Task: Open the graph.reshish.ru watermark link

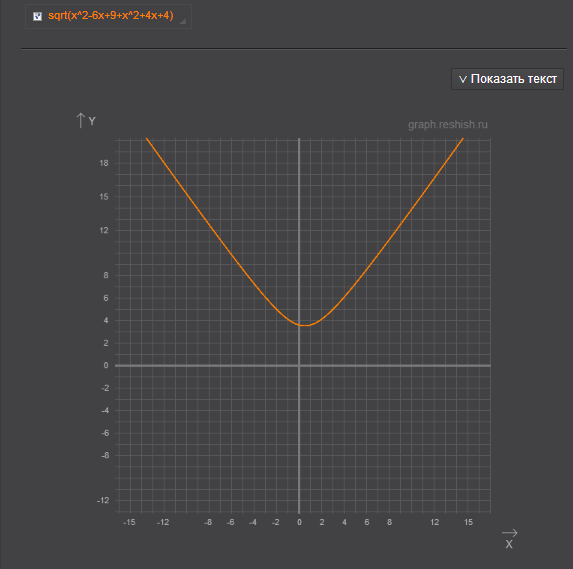Action: tap(448, 125)
